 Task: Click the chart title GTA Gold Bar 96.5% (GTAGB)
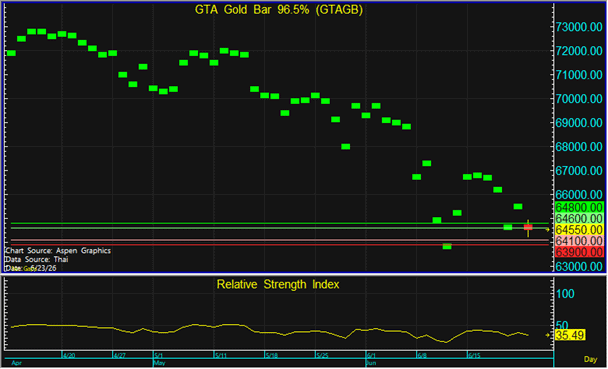click(x=278, y=10)
